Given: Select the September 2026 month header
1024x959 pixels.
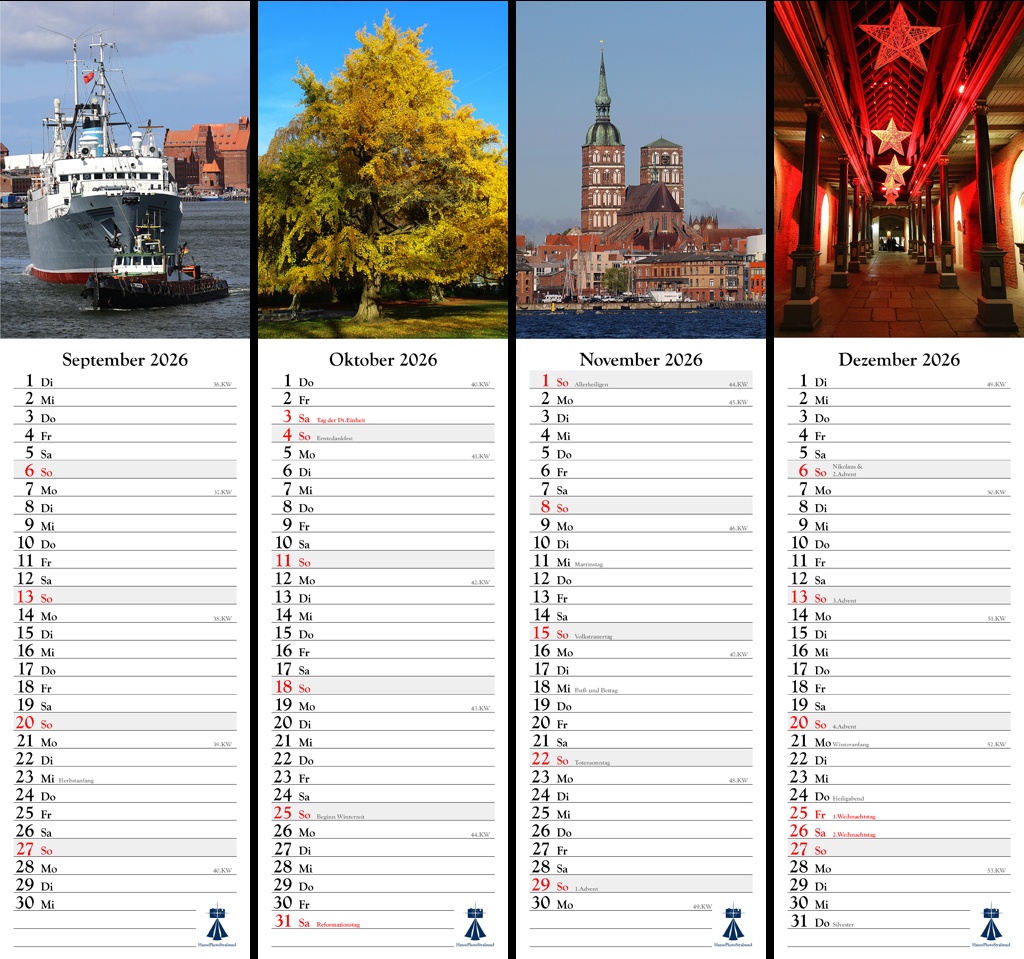Looking at the screenshot, I should 126,360.
